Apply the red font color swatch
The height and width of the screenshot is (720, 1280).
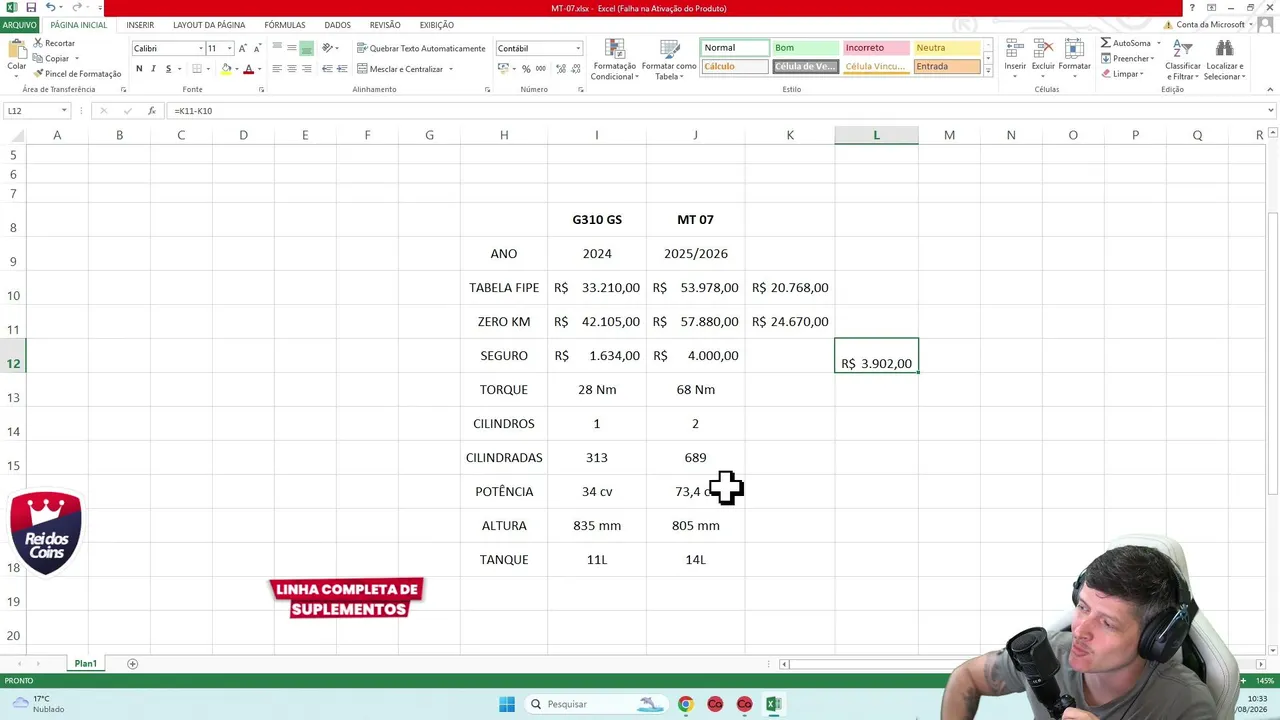(249, 69)
